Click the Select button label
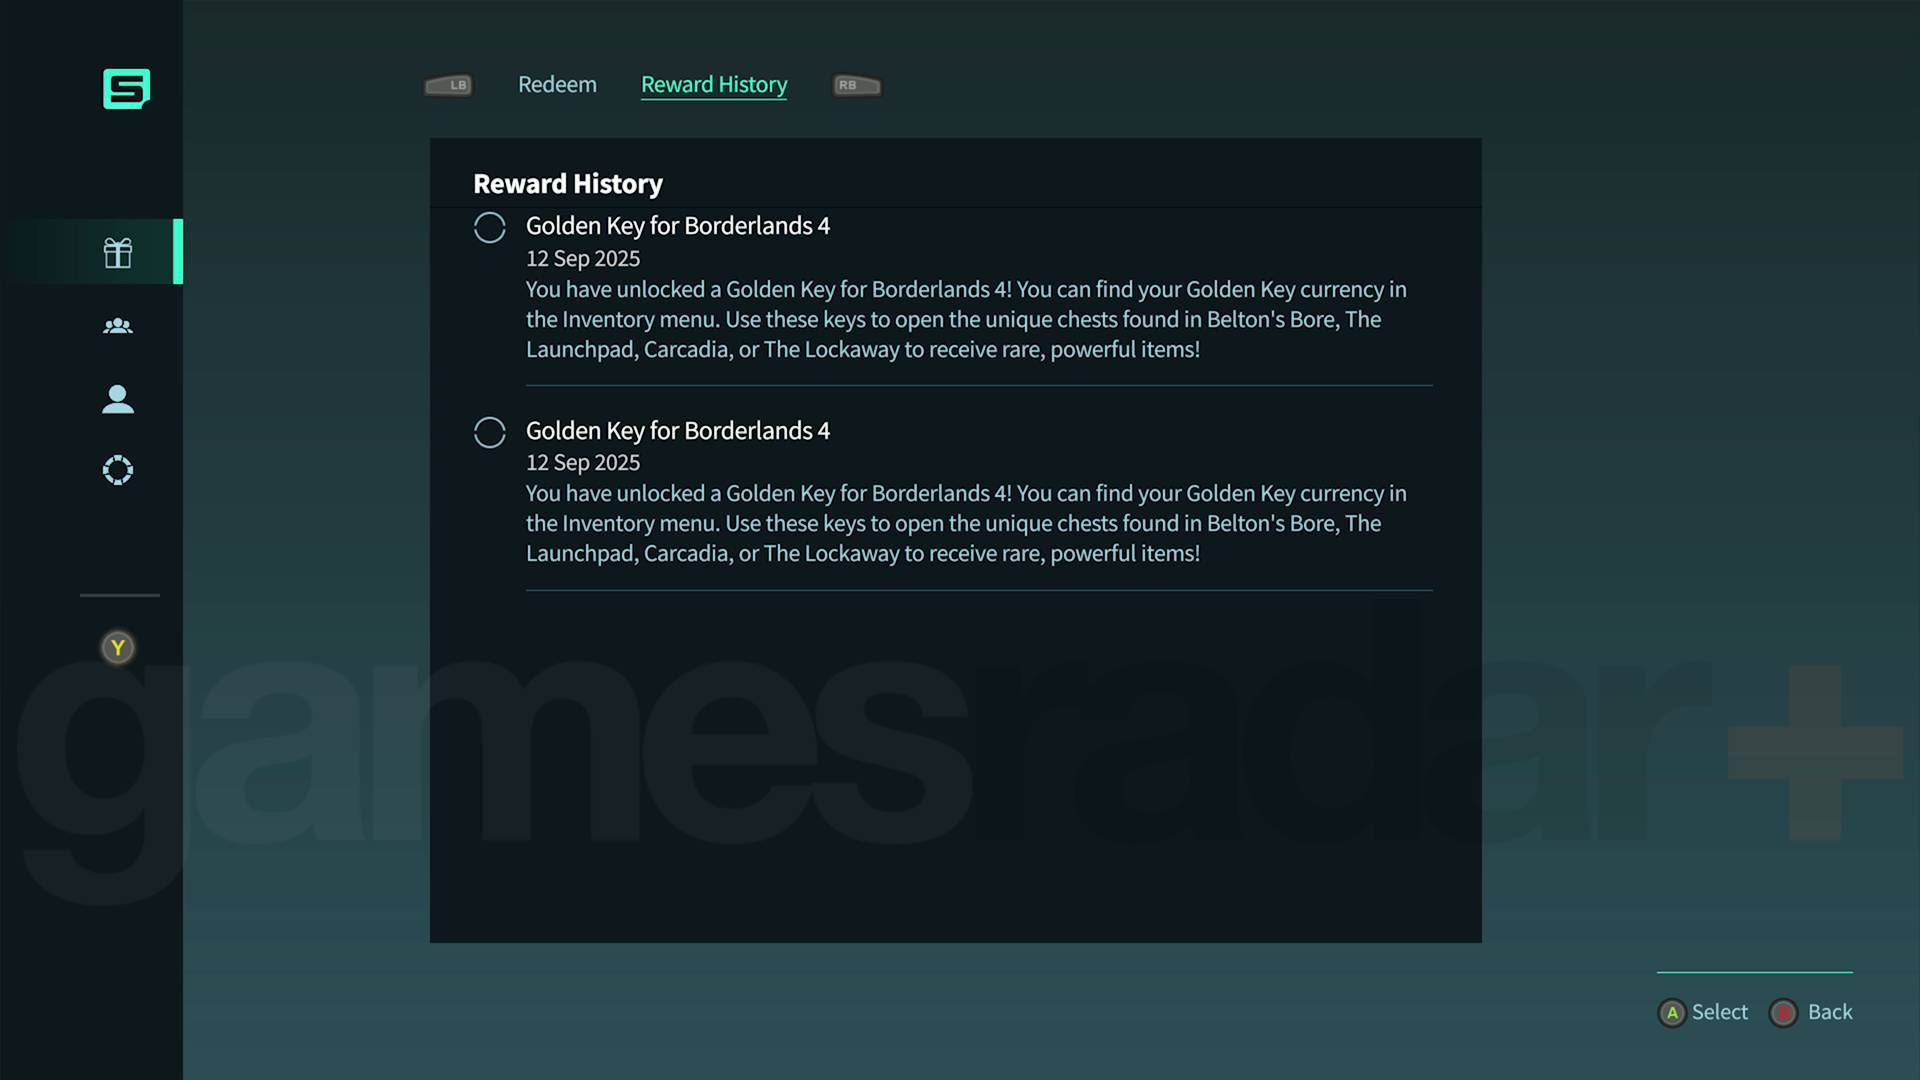Image resolution: width=1920 pixels, height=1080 pixels. [x=1720, y=1012]
